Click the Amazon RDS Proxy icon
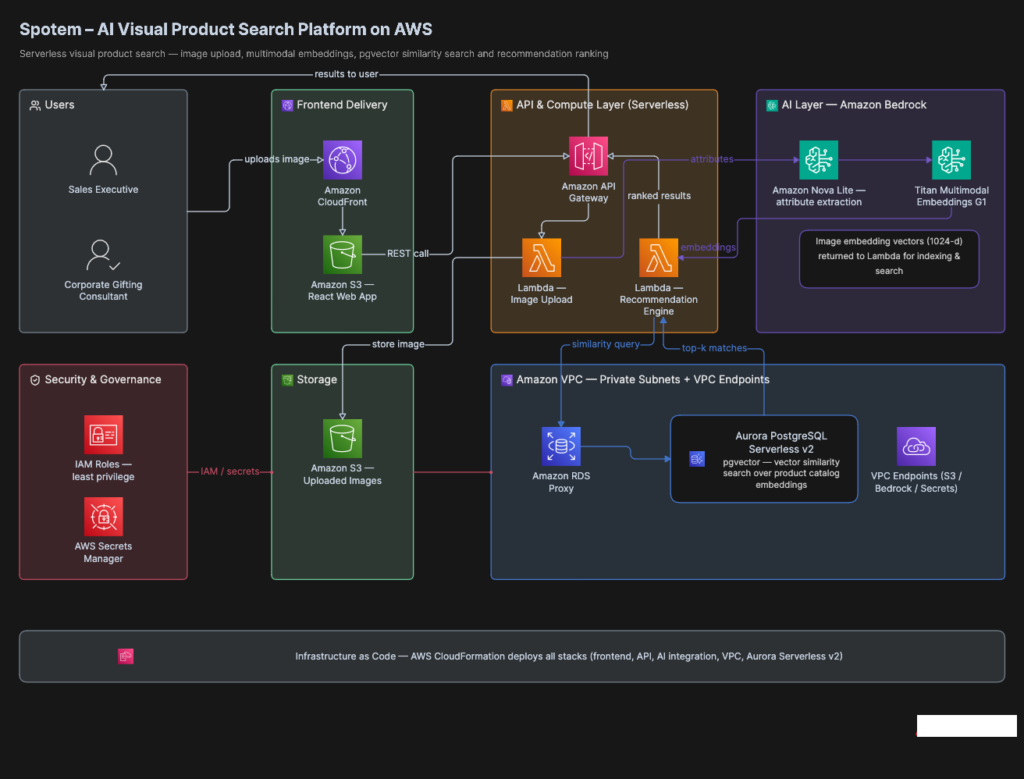The width and height of the screenshot is (1024, 779). [561, 447]
